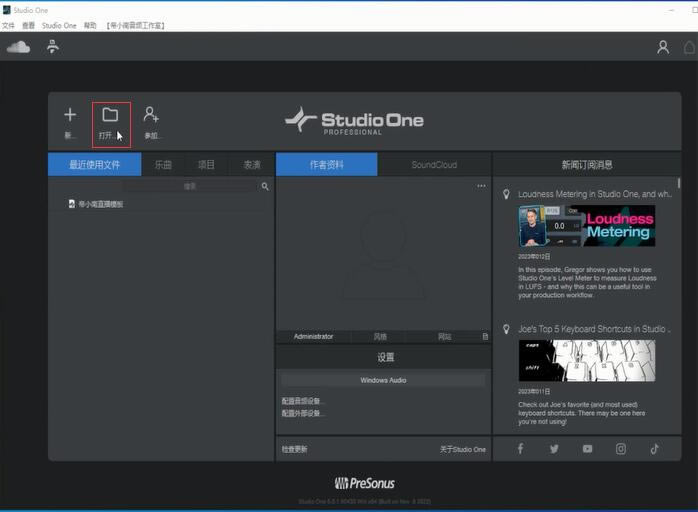Click 关于Studio One link
Viewport: 698px width, 512px height.
[463, 449]
